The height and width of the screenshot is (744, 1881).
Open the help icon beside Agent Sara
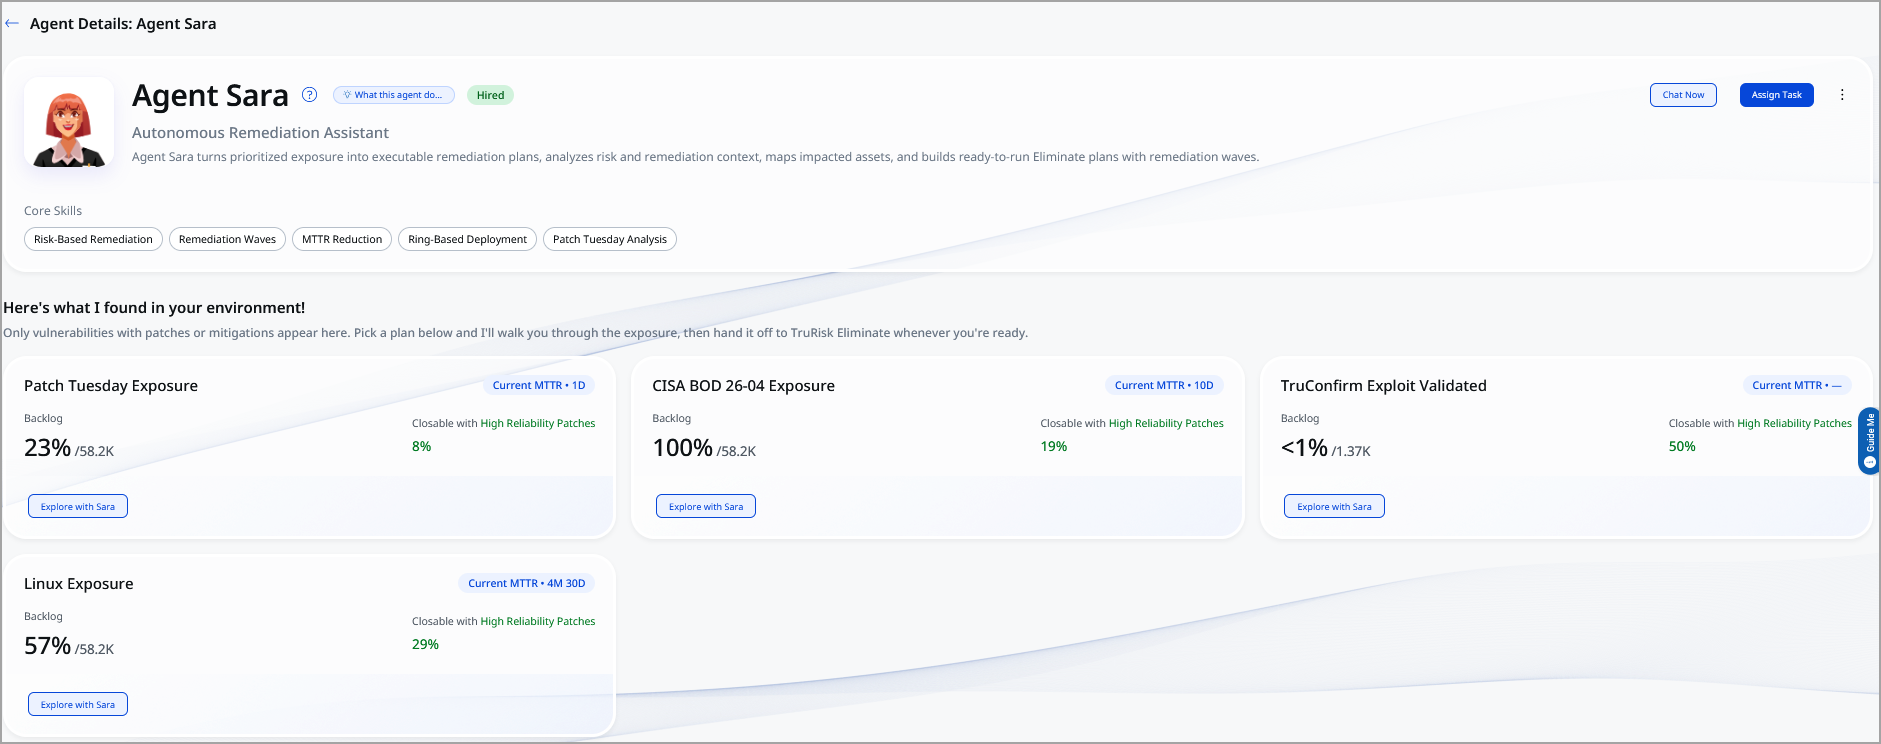coord(310,95)
